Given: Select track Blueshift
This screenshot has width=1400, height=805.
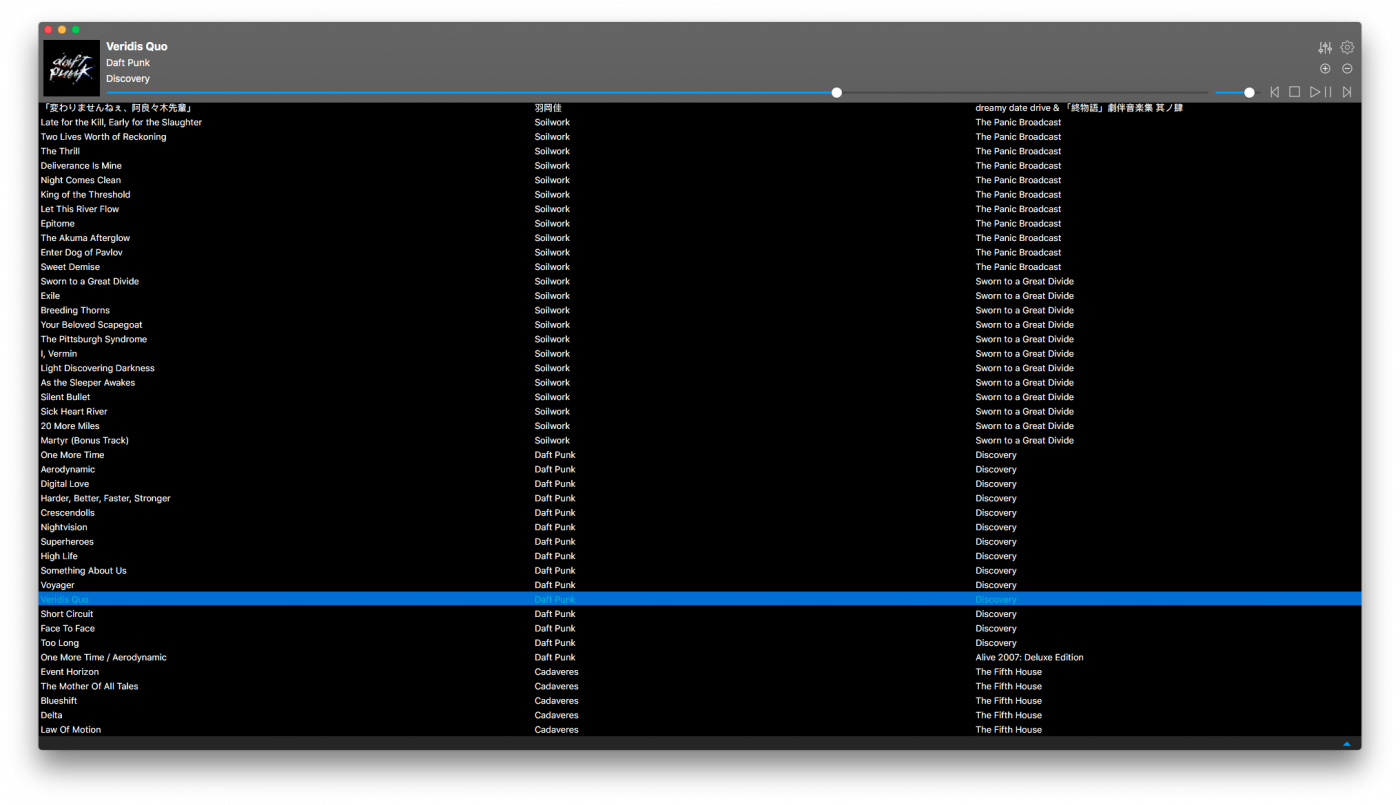Looking at the screenshot, I should pyautogui.click(x=59, y=701).
